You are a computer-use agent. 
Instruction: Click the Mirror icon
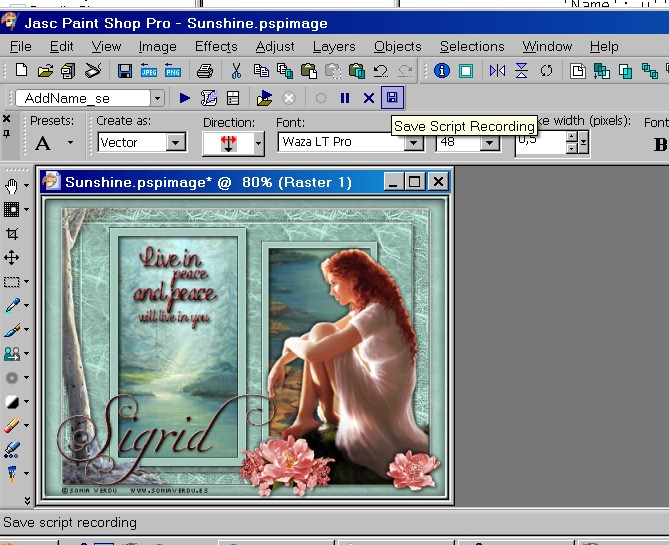pos(497,70)
